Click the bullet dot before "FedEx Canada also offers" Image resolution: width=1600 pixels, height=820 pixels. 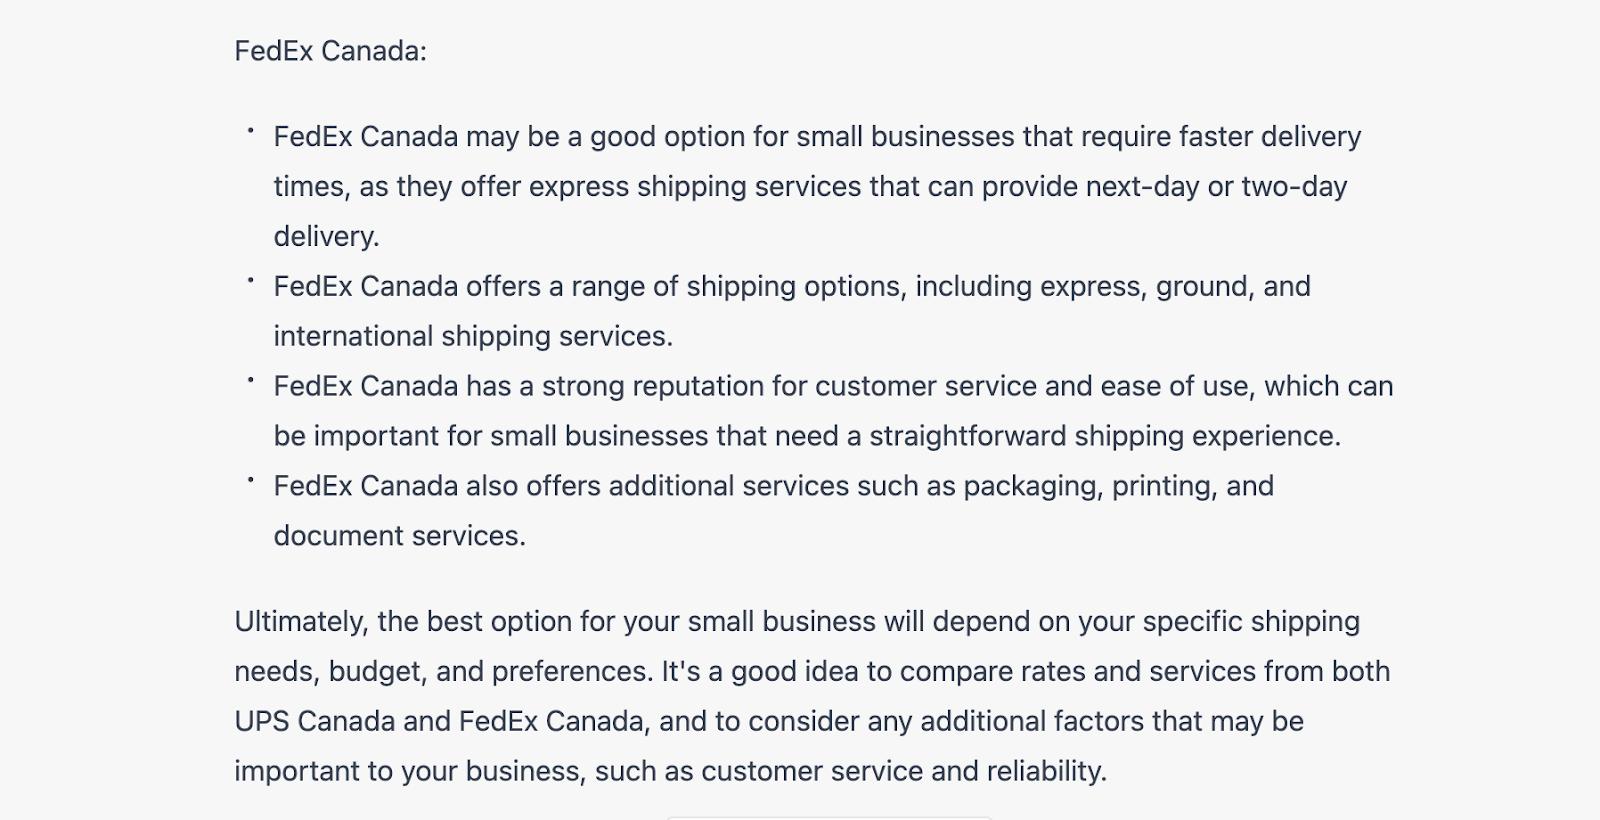[251, 480]
